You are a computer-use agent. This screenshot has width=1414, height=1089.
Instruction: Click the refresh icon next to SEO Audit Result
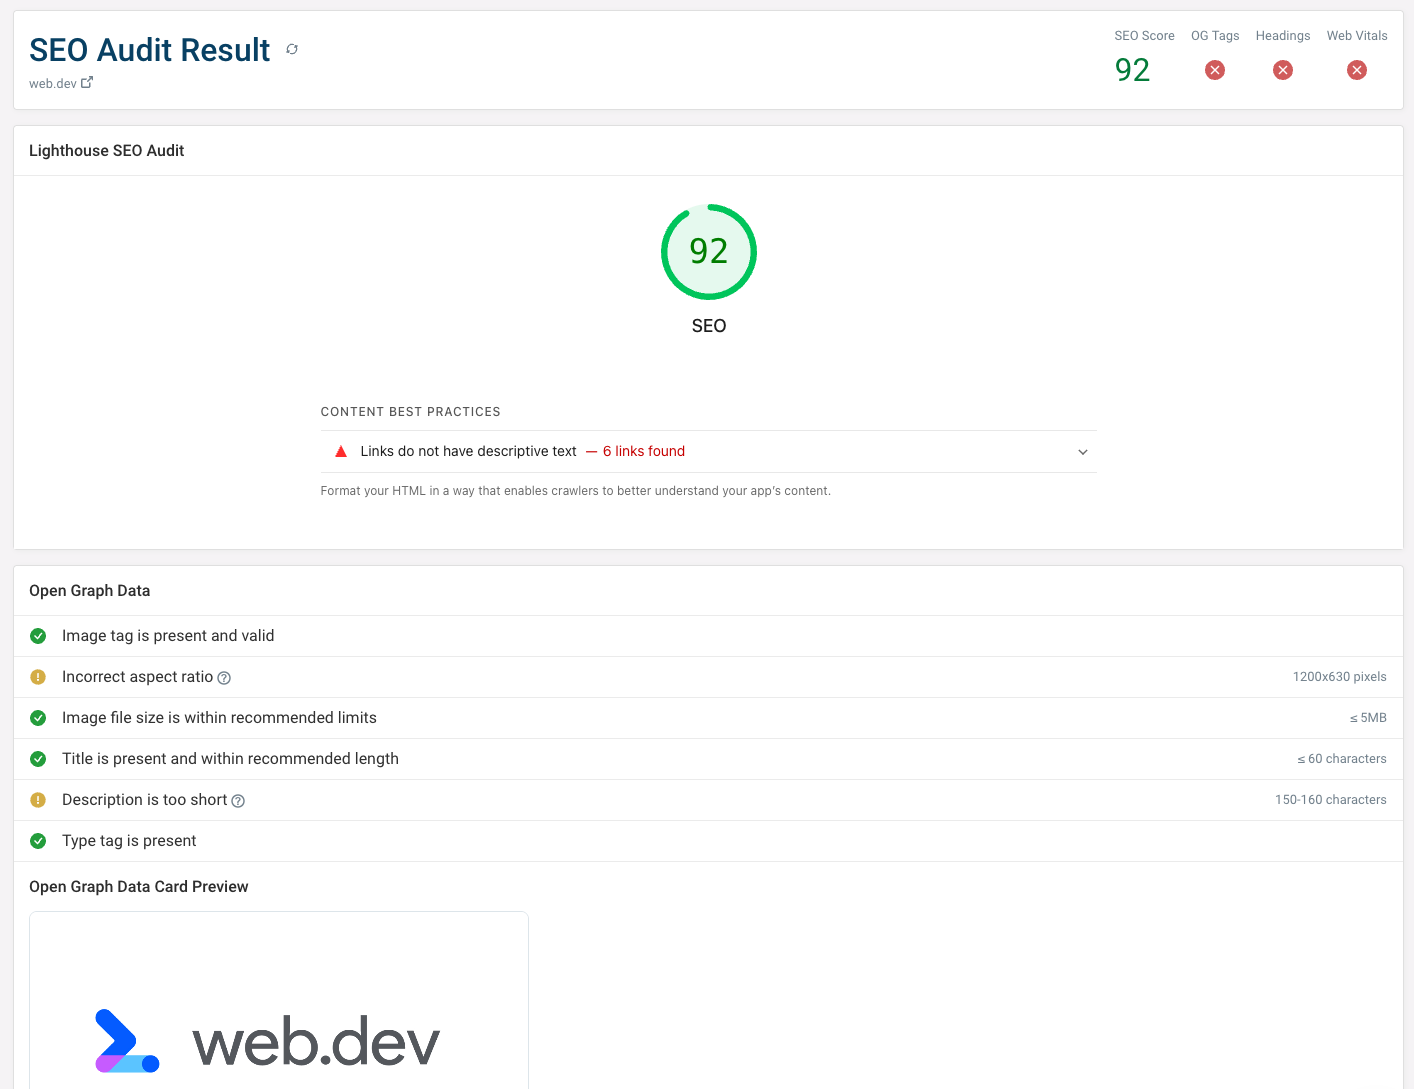pyautogui.click(x=291, y=48)
